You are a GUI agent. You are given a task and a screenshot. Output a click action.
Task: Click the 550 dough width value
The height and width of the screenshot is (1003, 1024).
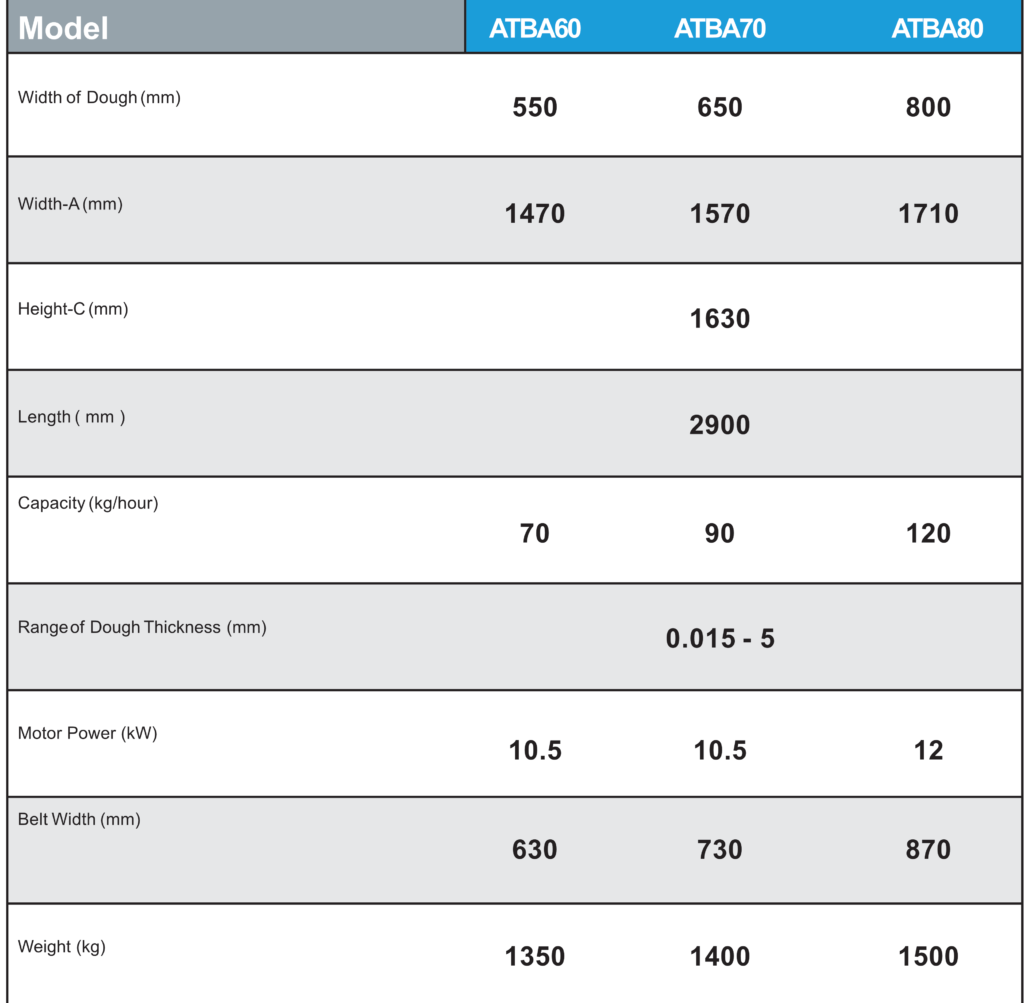click(535, 107)
